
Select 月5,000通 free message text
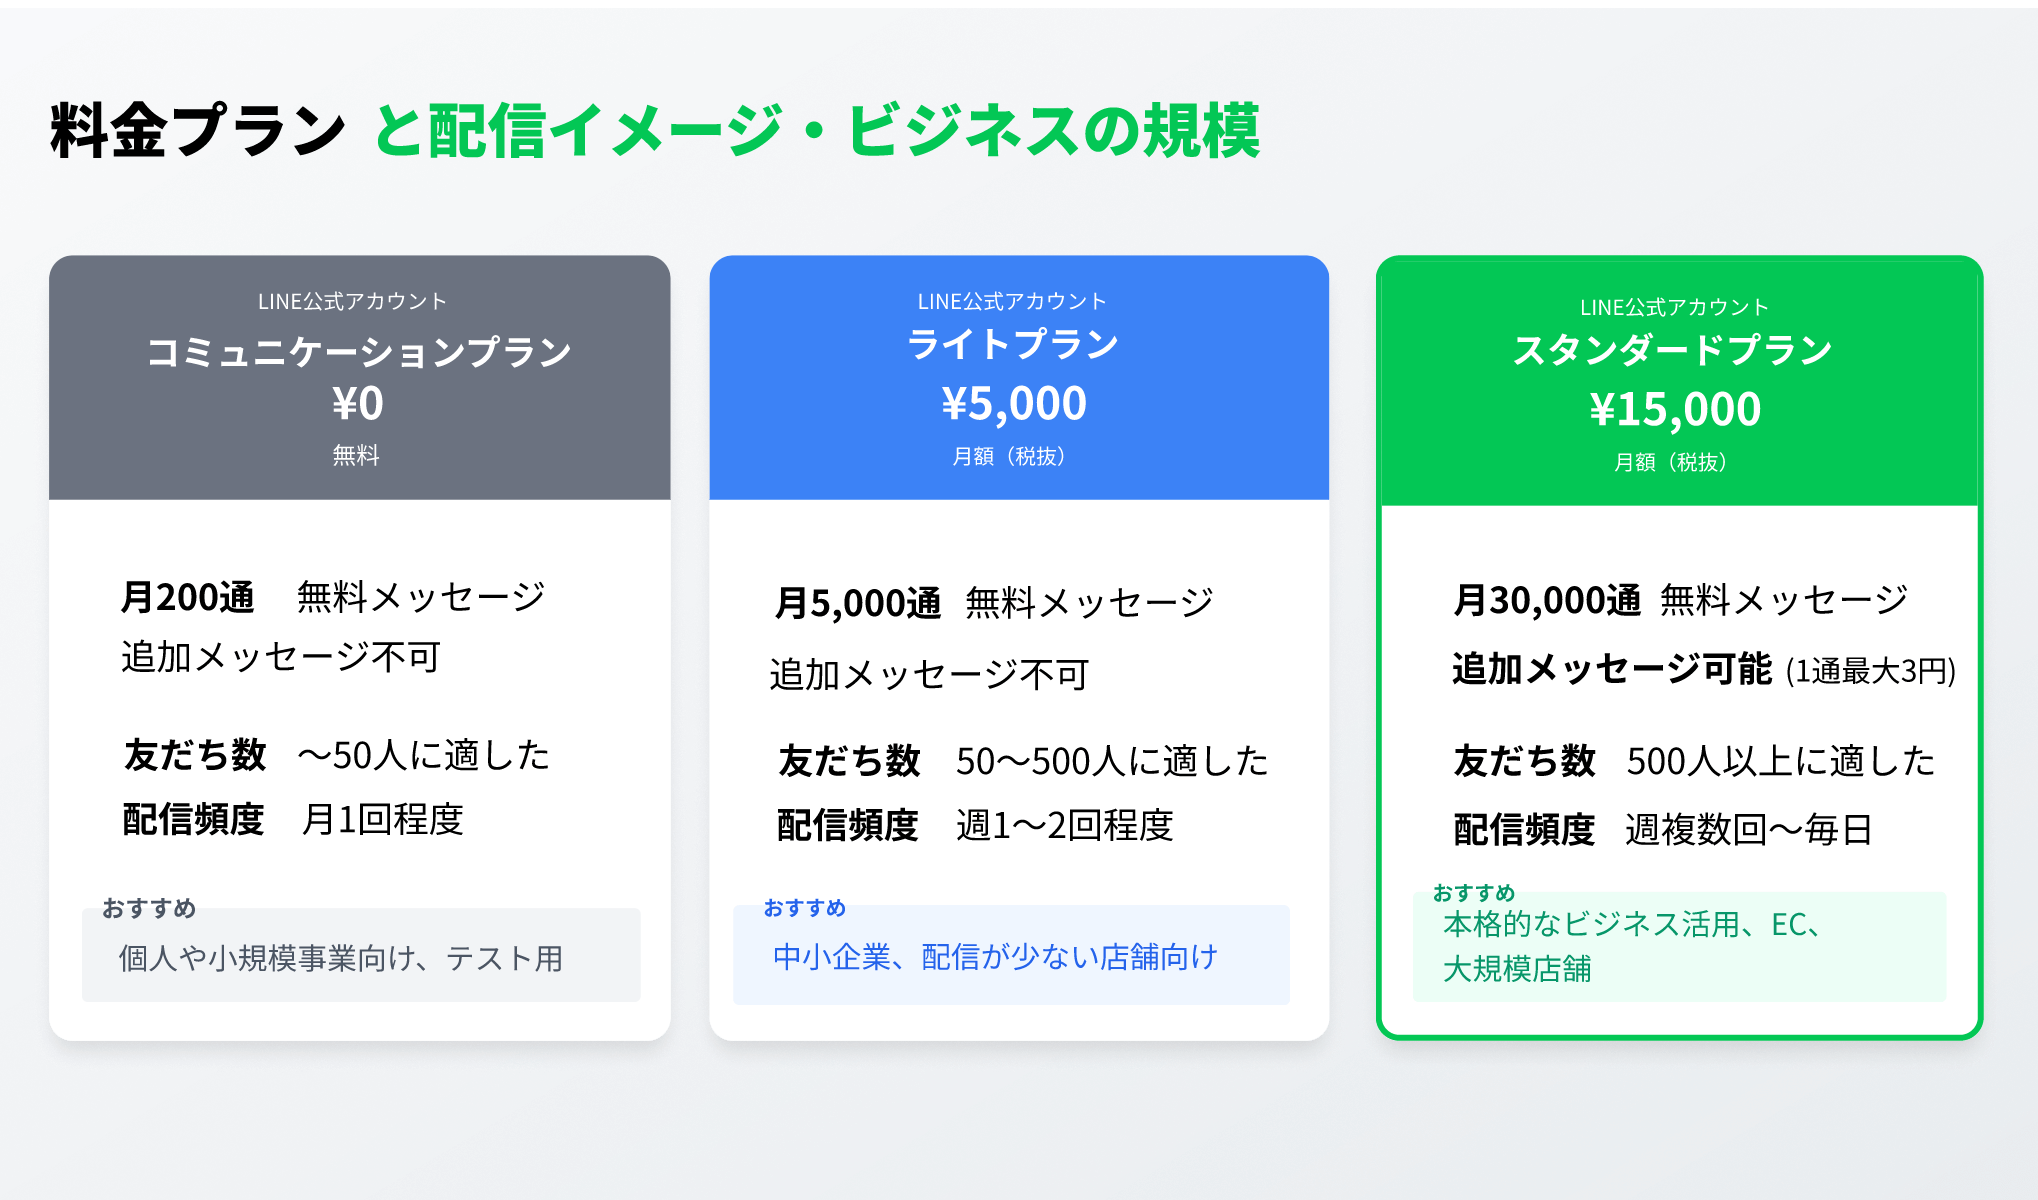[x=995, y=603]
